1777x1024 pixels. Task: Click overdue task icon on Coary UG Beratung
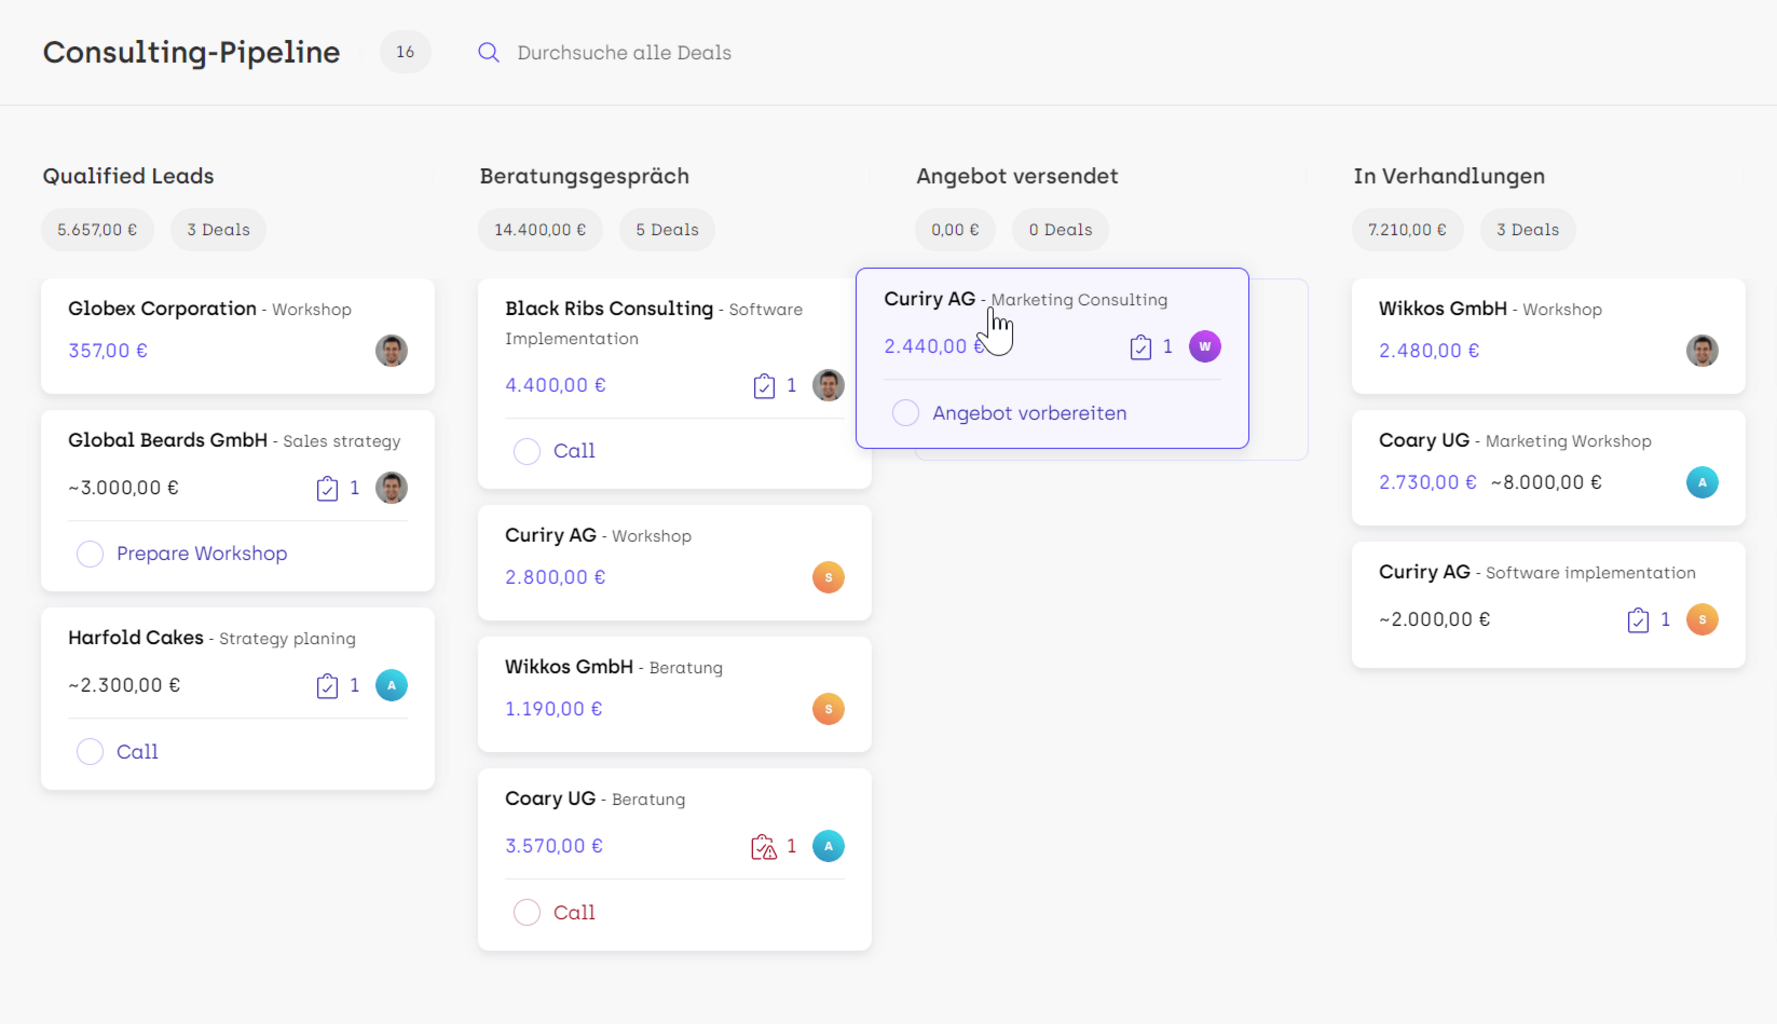(x=764, y=847)
